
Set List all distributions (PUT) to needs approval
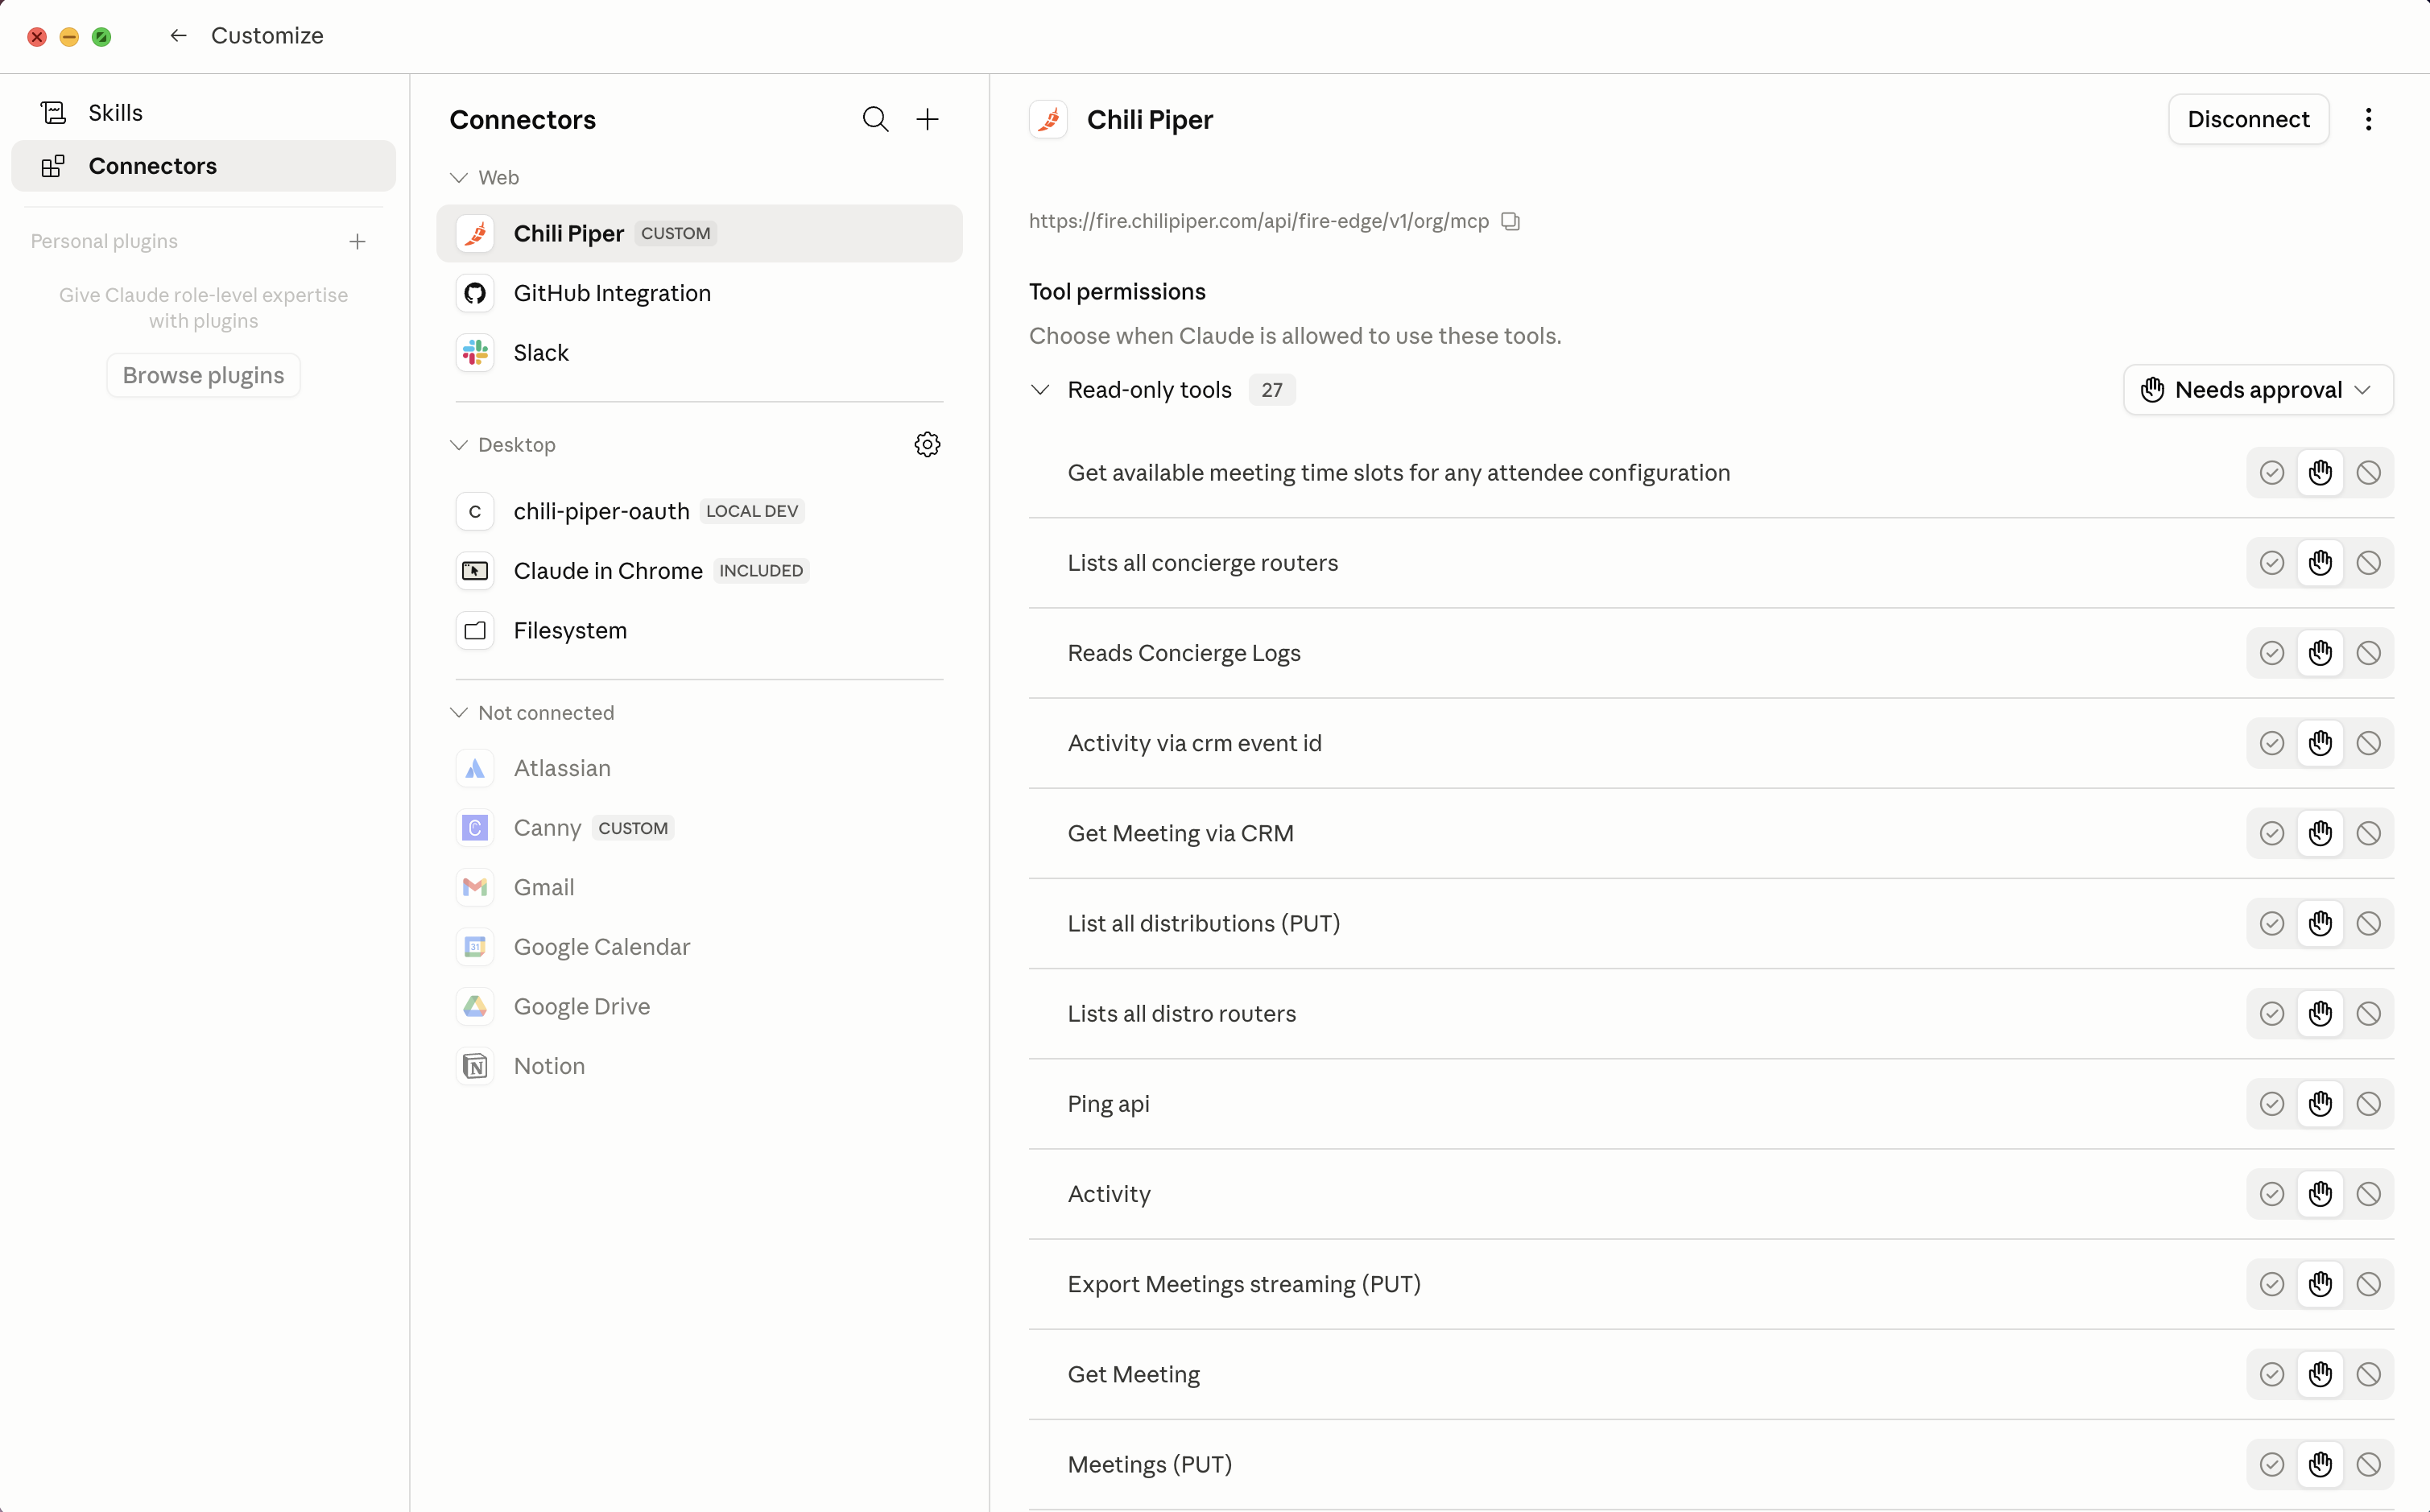pos(2320,923)
